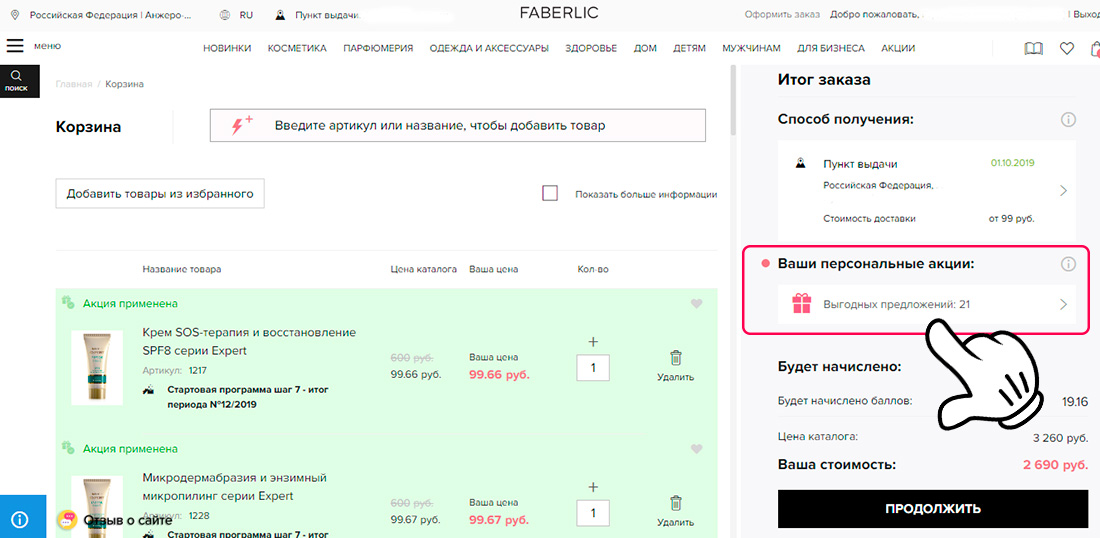Click the globe language icon
1100x538 pixels.
coord(224,14)
